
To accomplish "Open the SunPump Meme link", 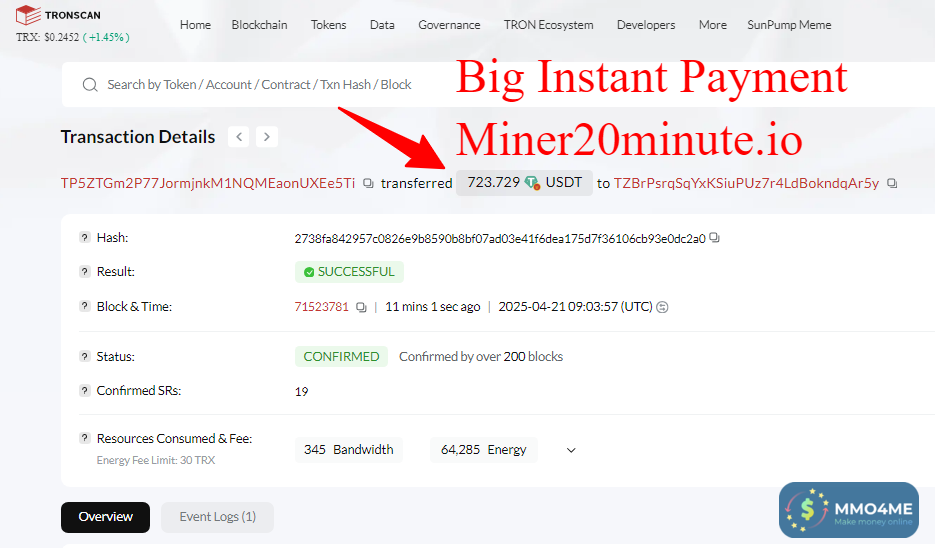I will point(789,25).
